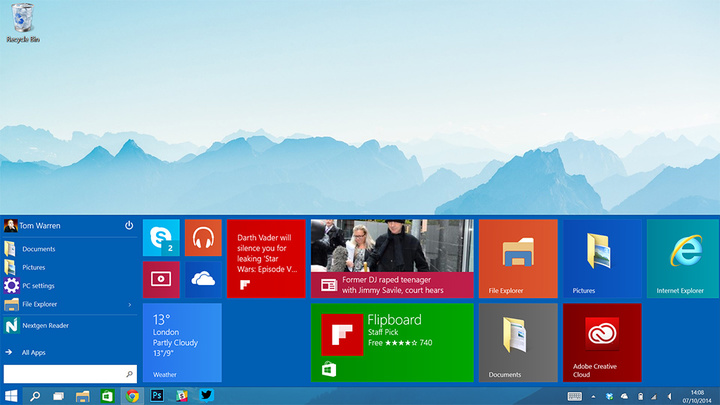Open Photoshop from the taskbar

tap(157, 396)
